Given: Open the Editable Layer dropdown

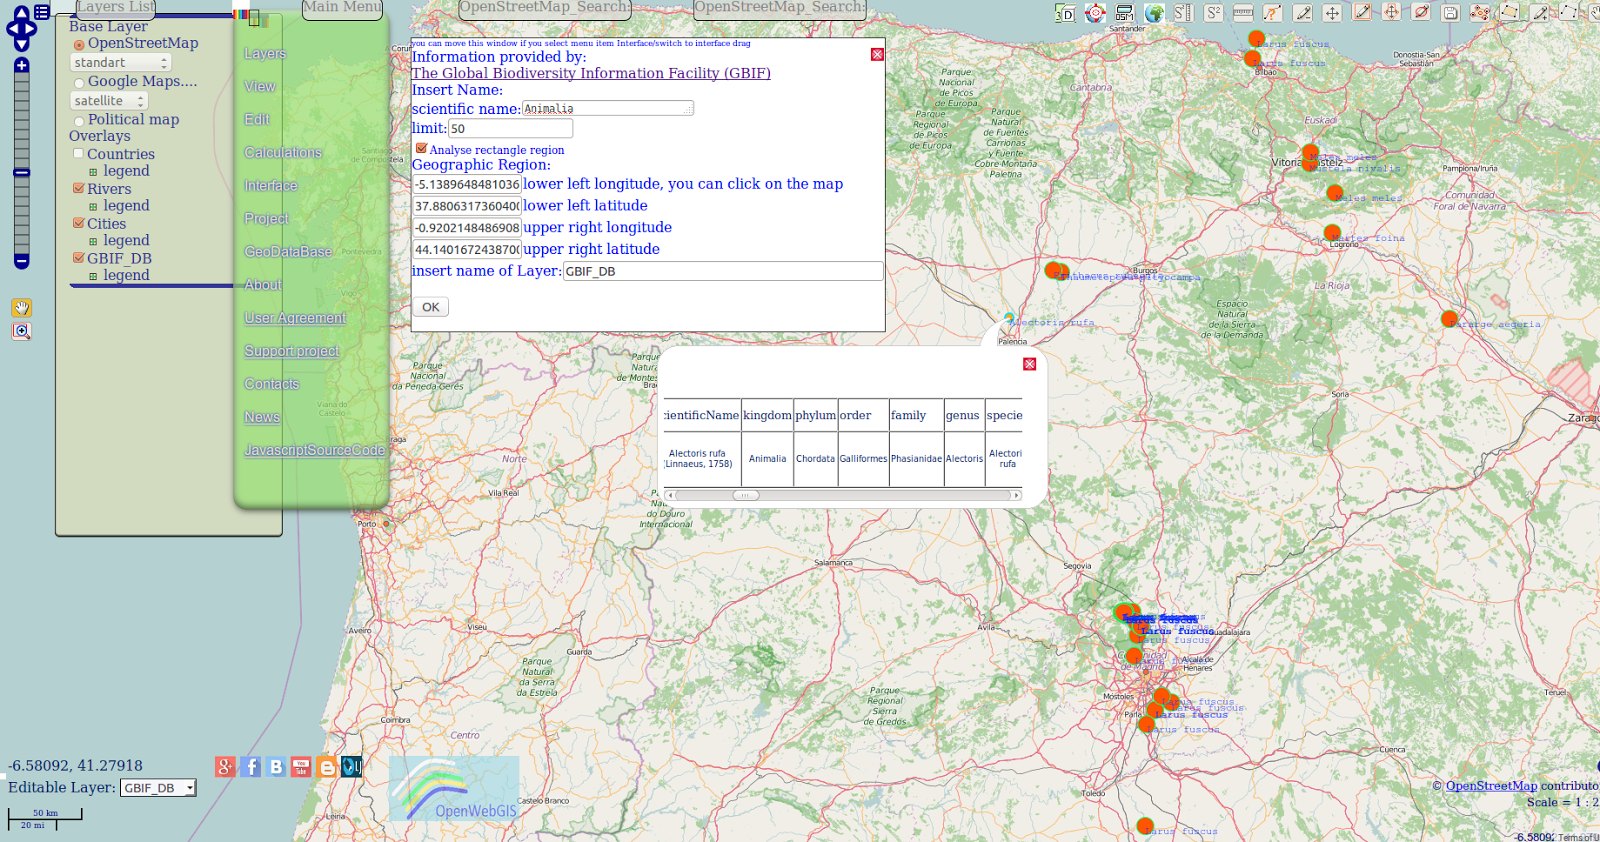Looking at the screenshot, I should tap(158, 788).
